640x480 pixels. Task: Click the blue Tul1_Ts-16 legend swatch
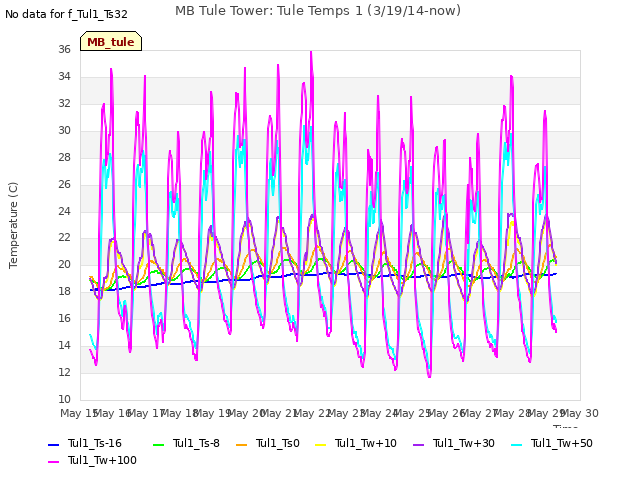54,444
